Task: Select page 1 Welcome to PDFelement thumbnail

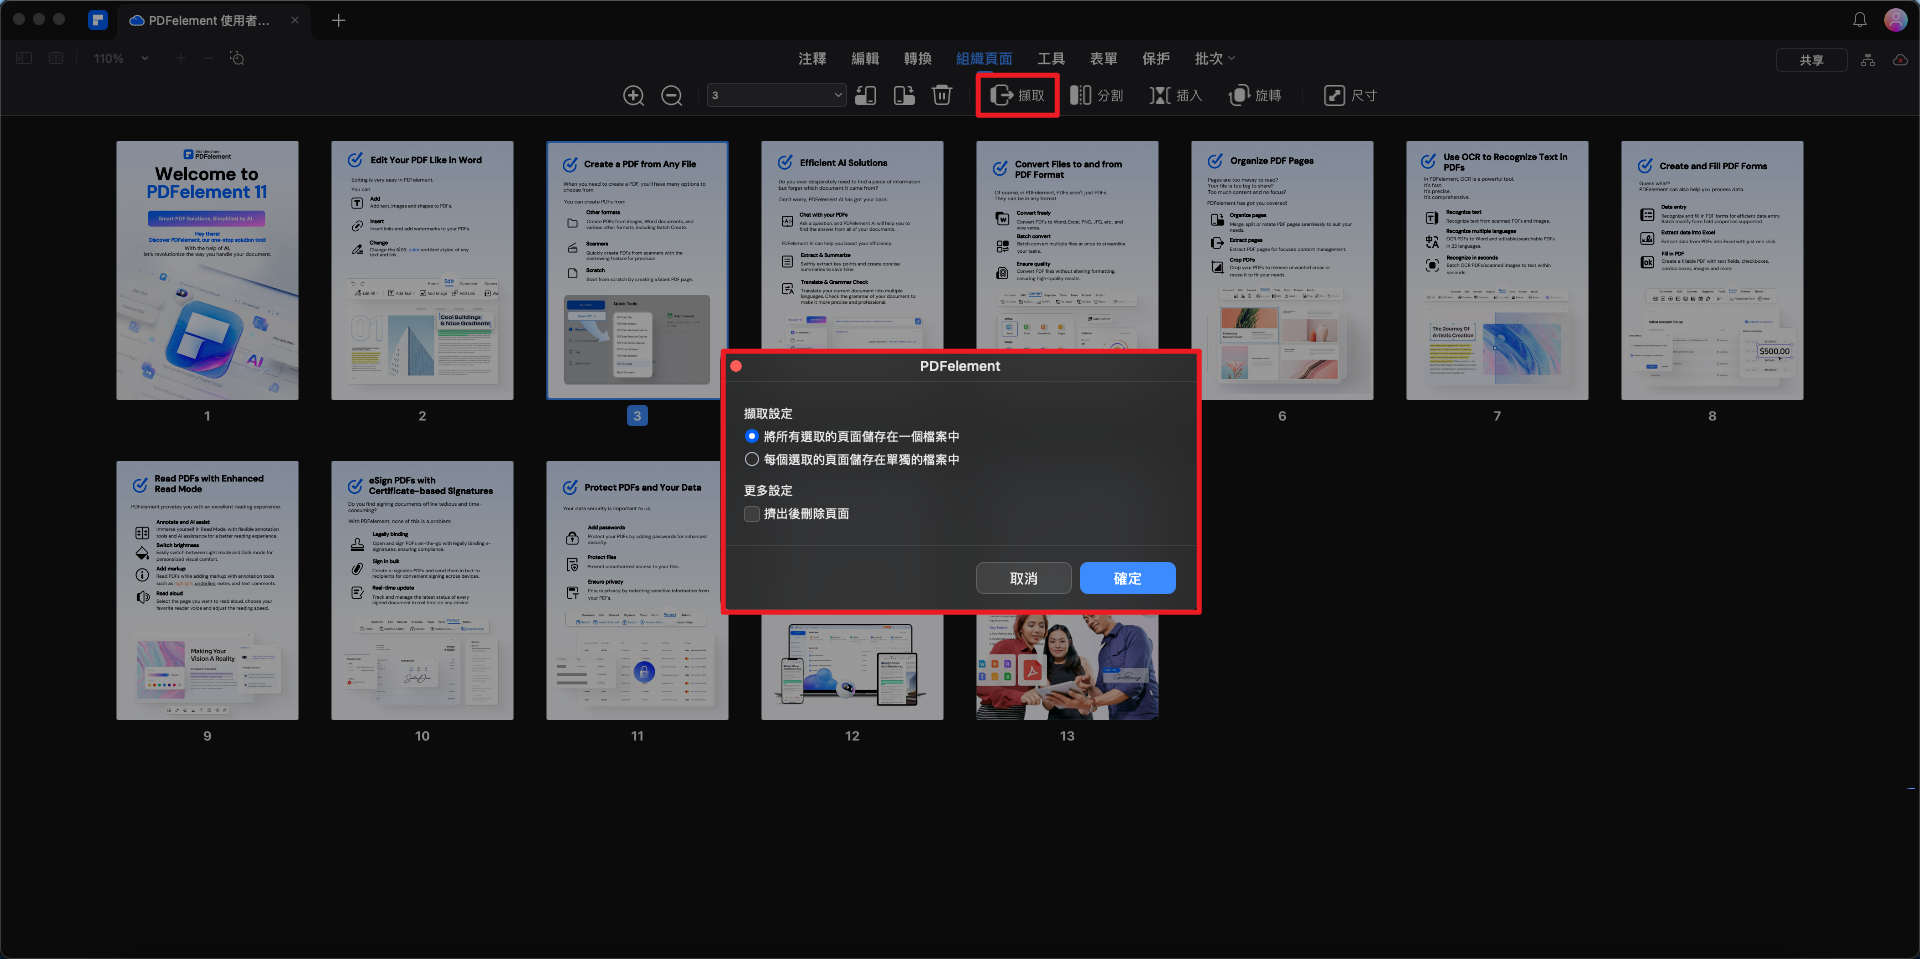Action: [x=207, y=270]
